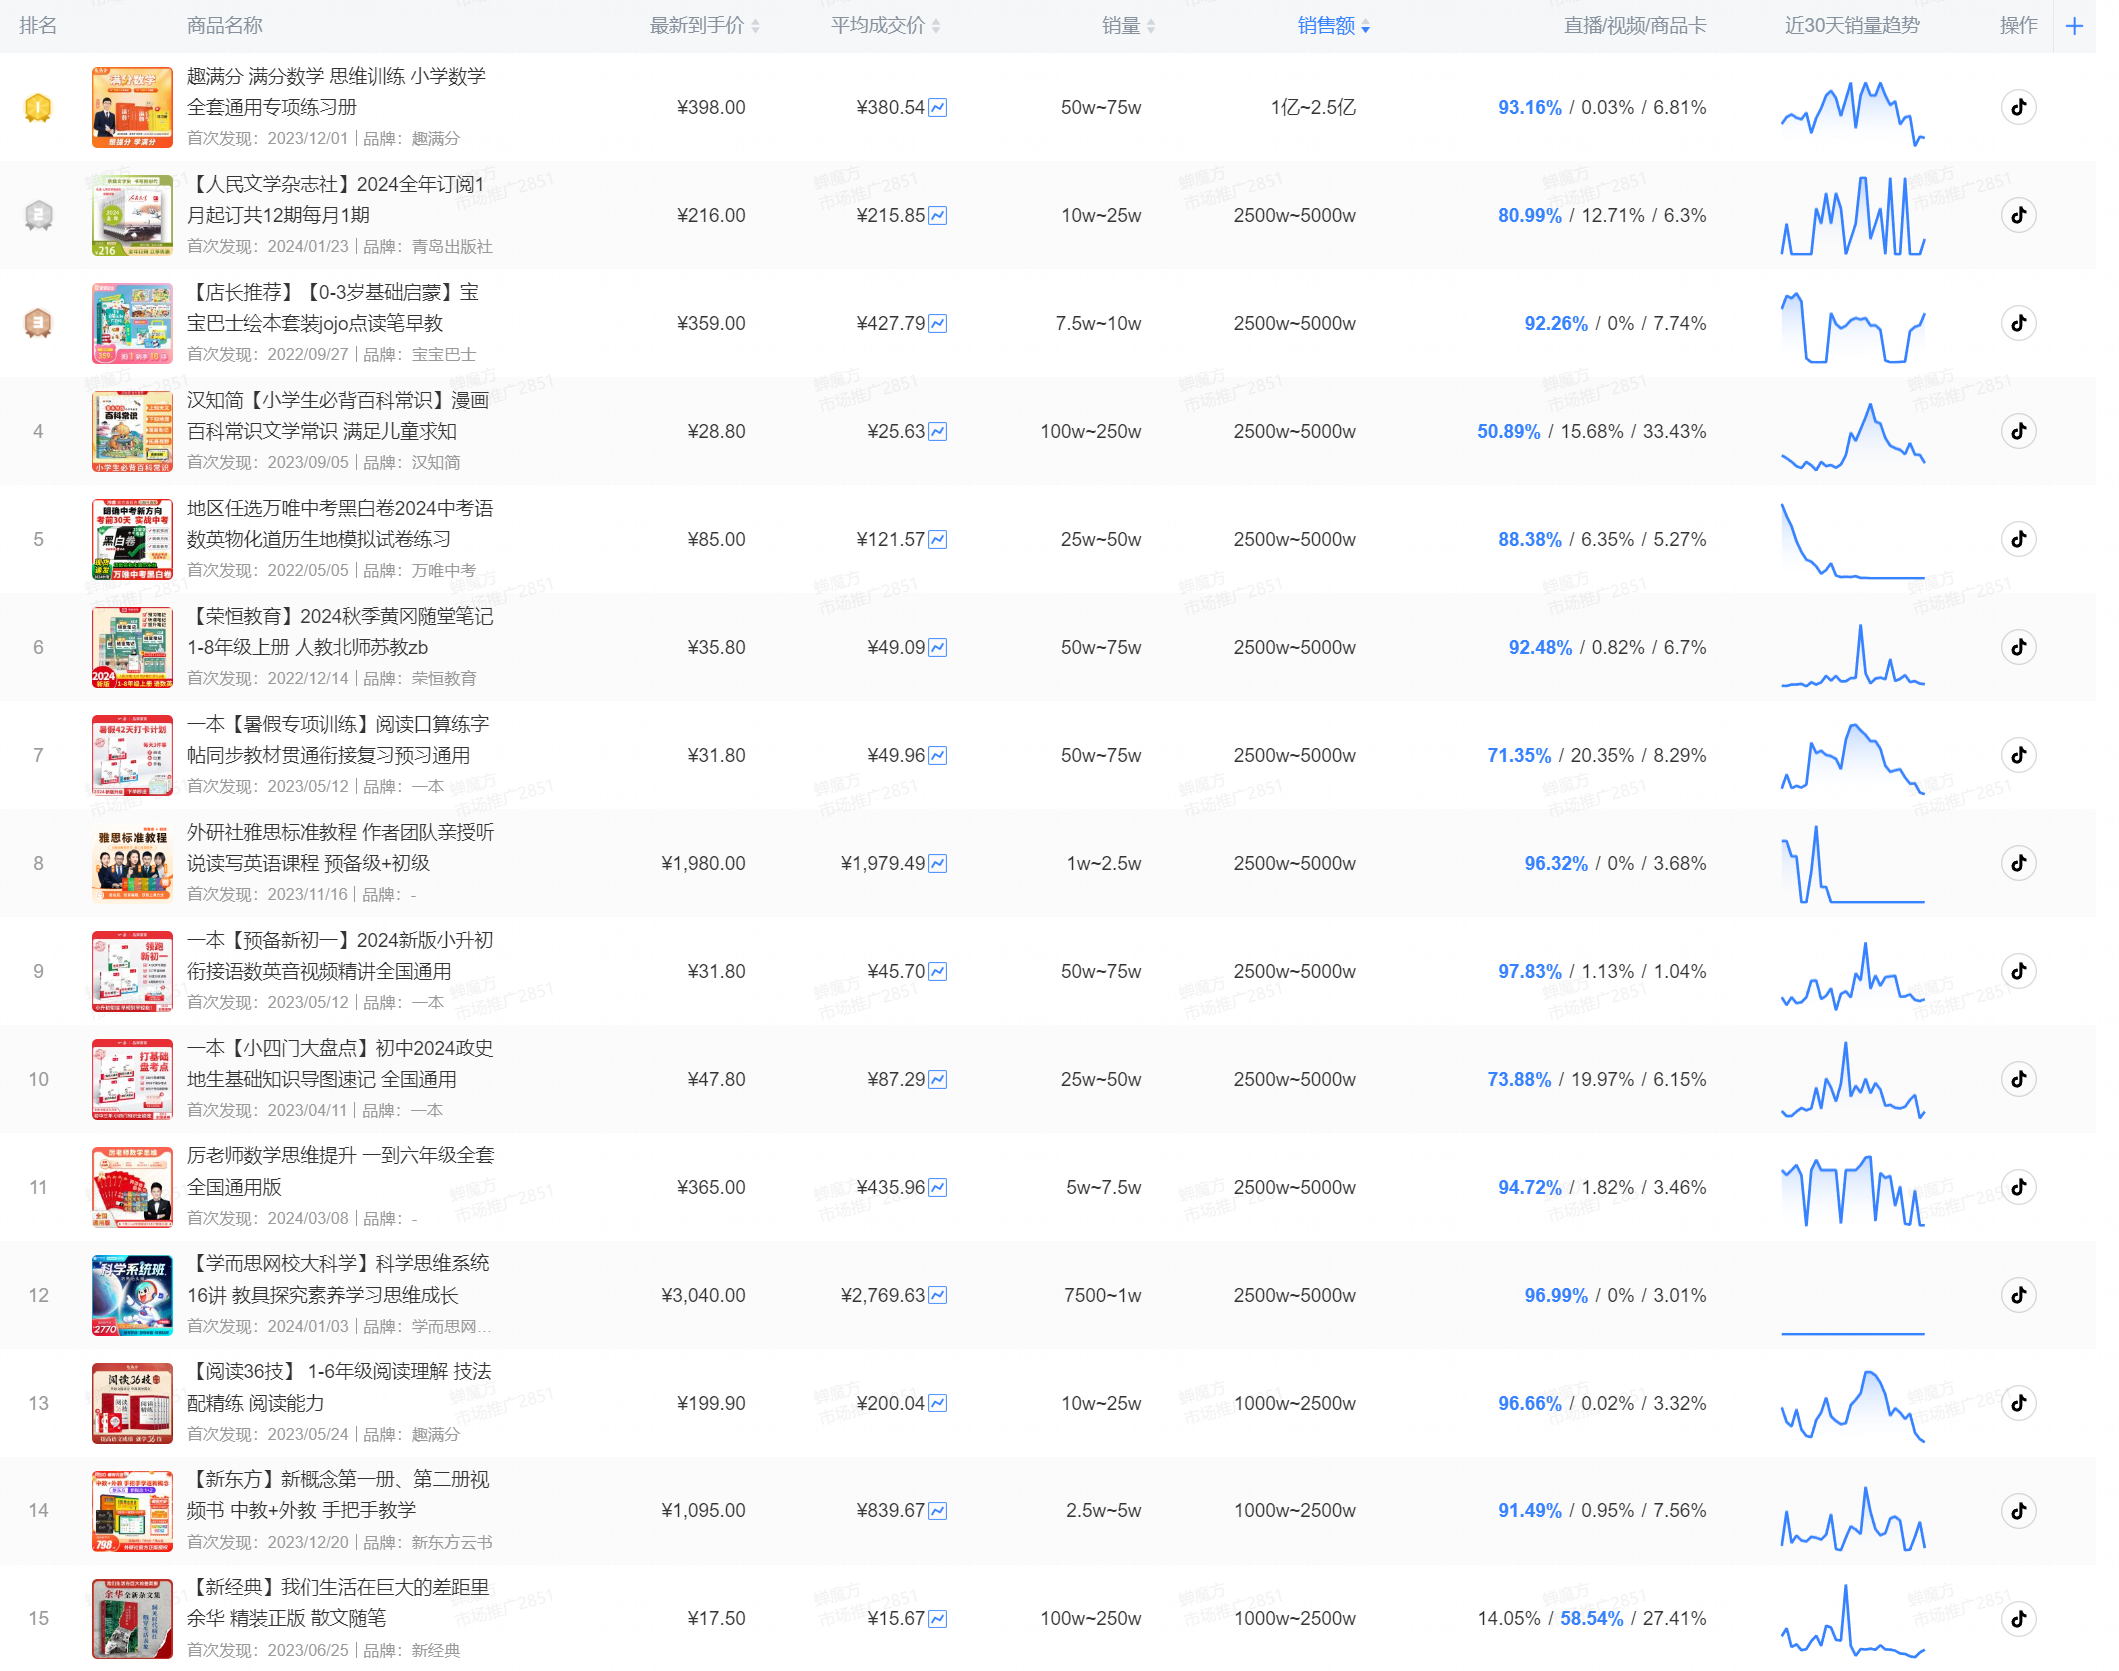Click TikTok icon for 学而思网校大科学 row

[2018, 1295]
